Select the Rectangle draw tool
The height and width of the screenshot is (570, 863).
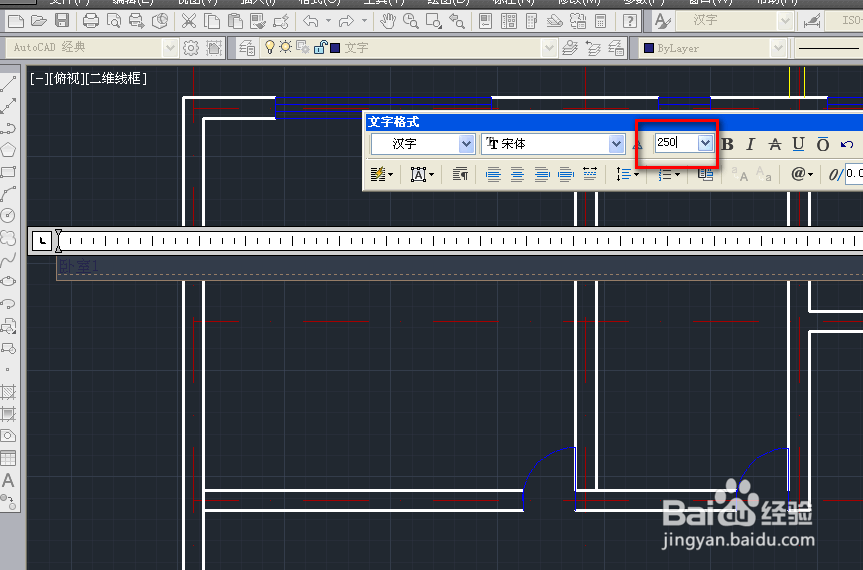point(8,172)
